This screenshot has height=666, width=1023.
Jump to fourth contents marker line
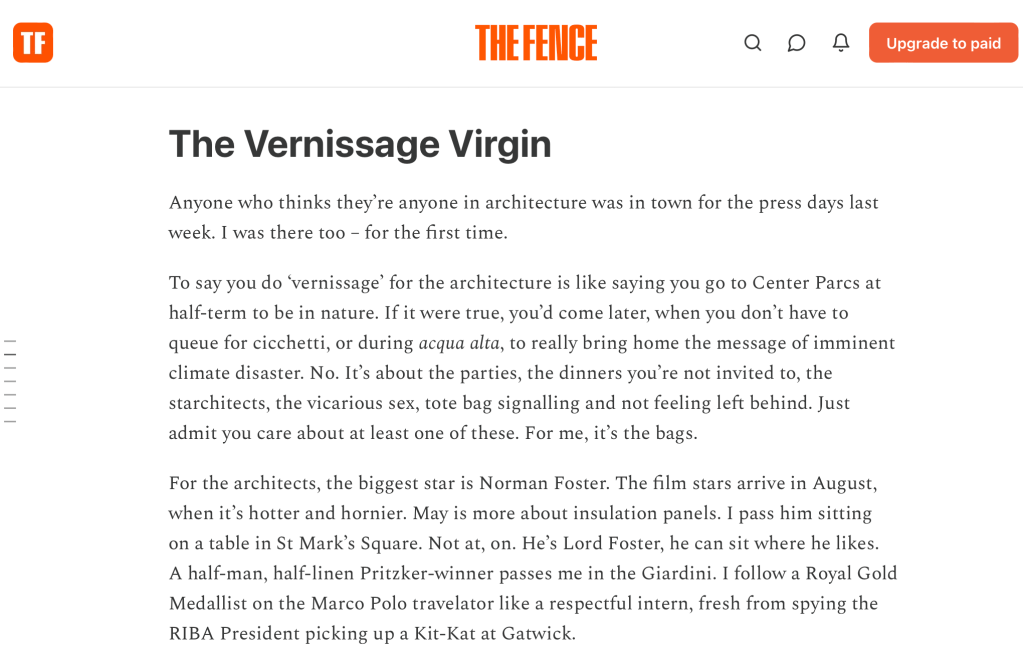tap(10, 381)
